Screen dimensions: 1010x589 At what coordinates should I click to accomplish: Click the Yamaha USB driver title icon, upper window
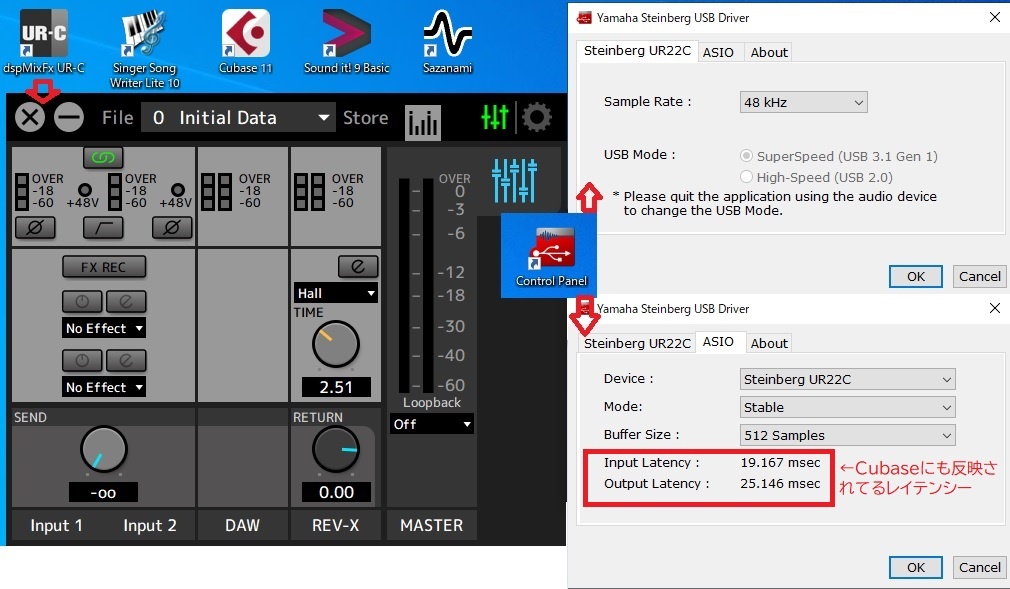(x=584, y=17)
